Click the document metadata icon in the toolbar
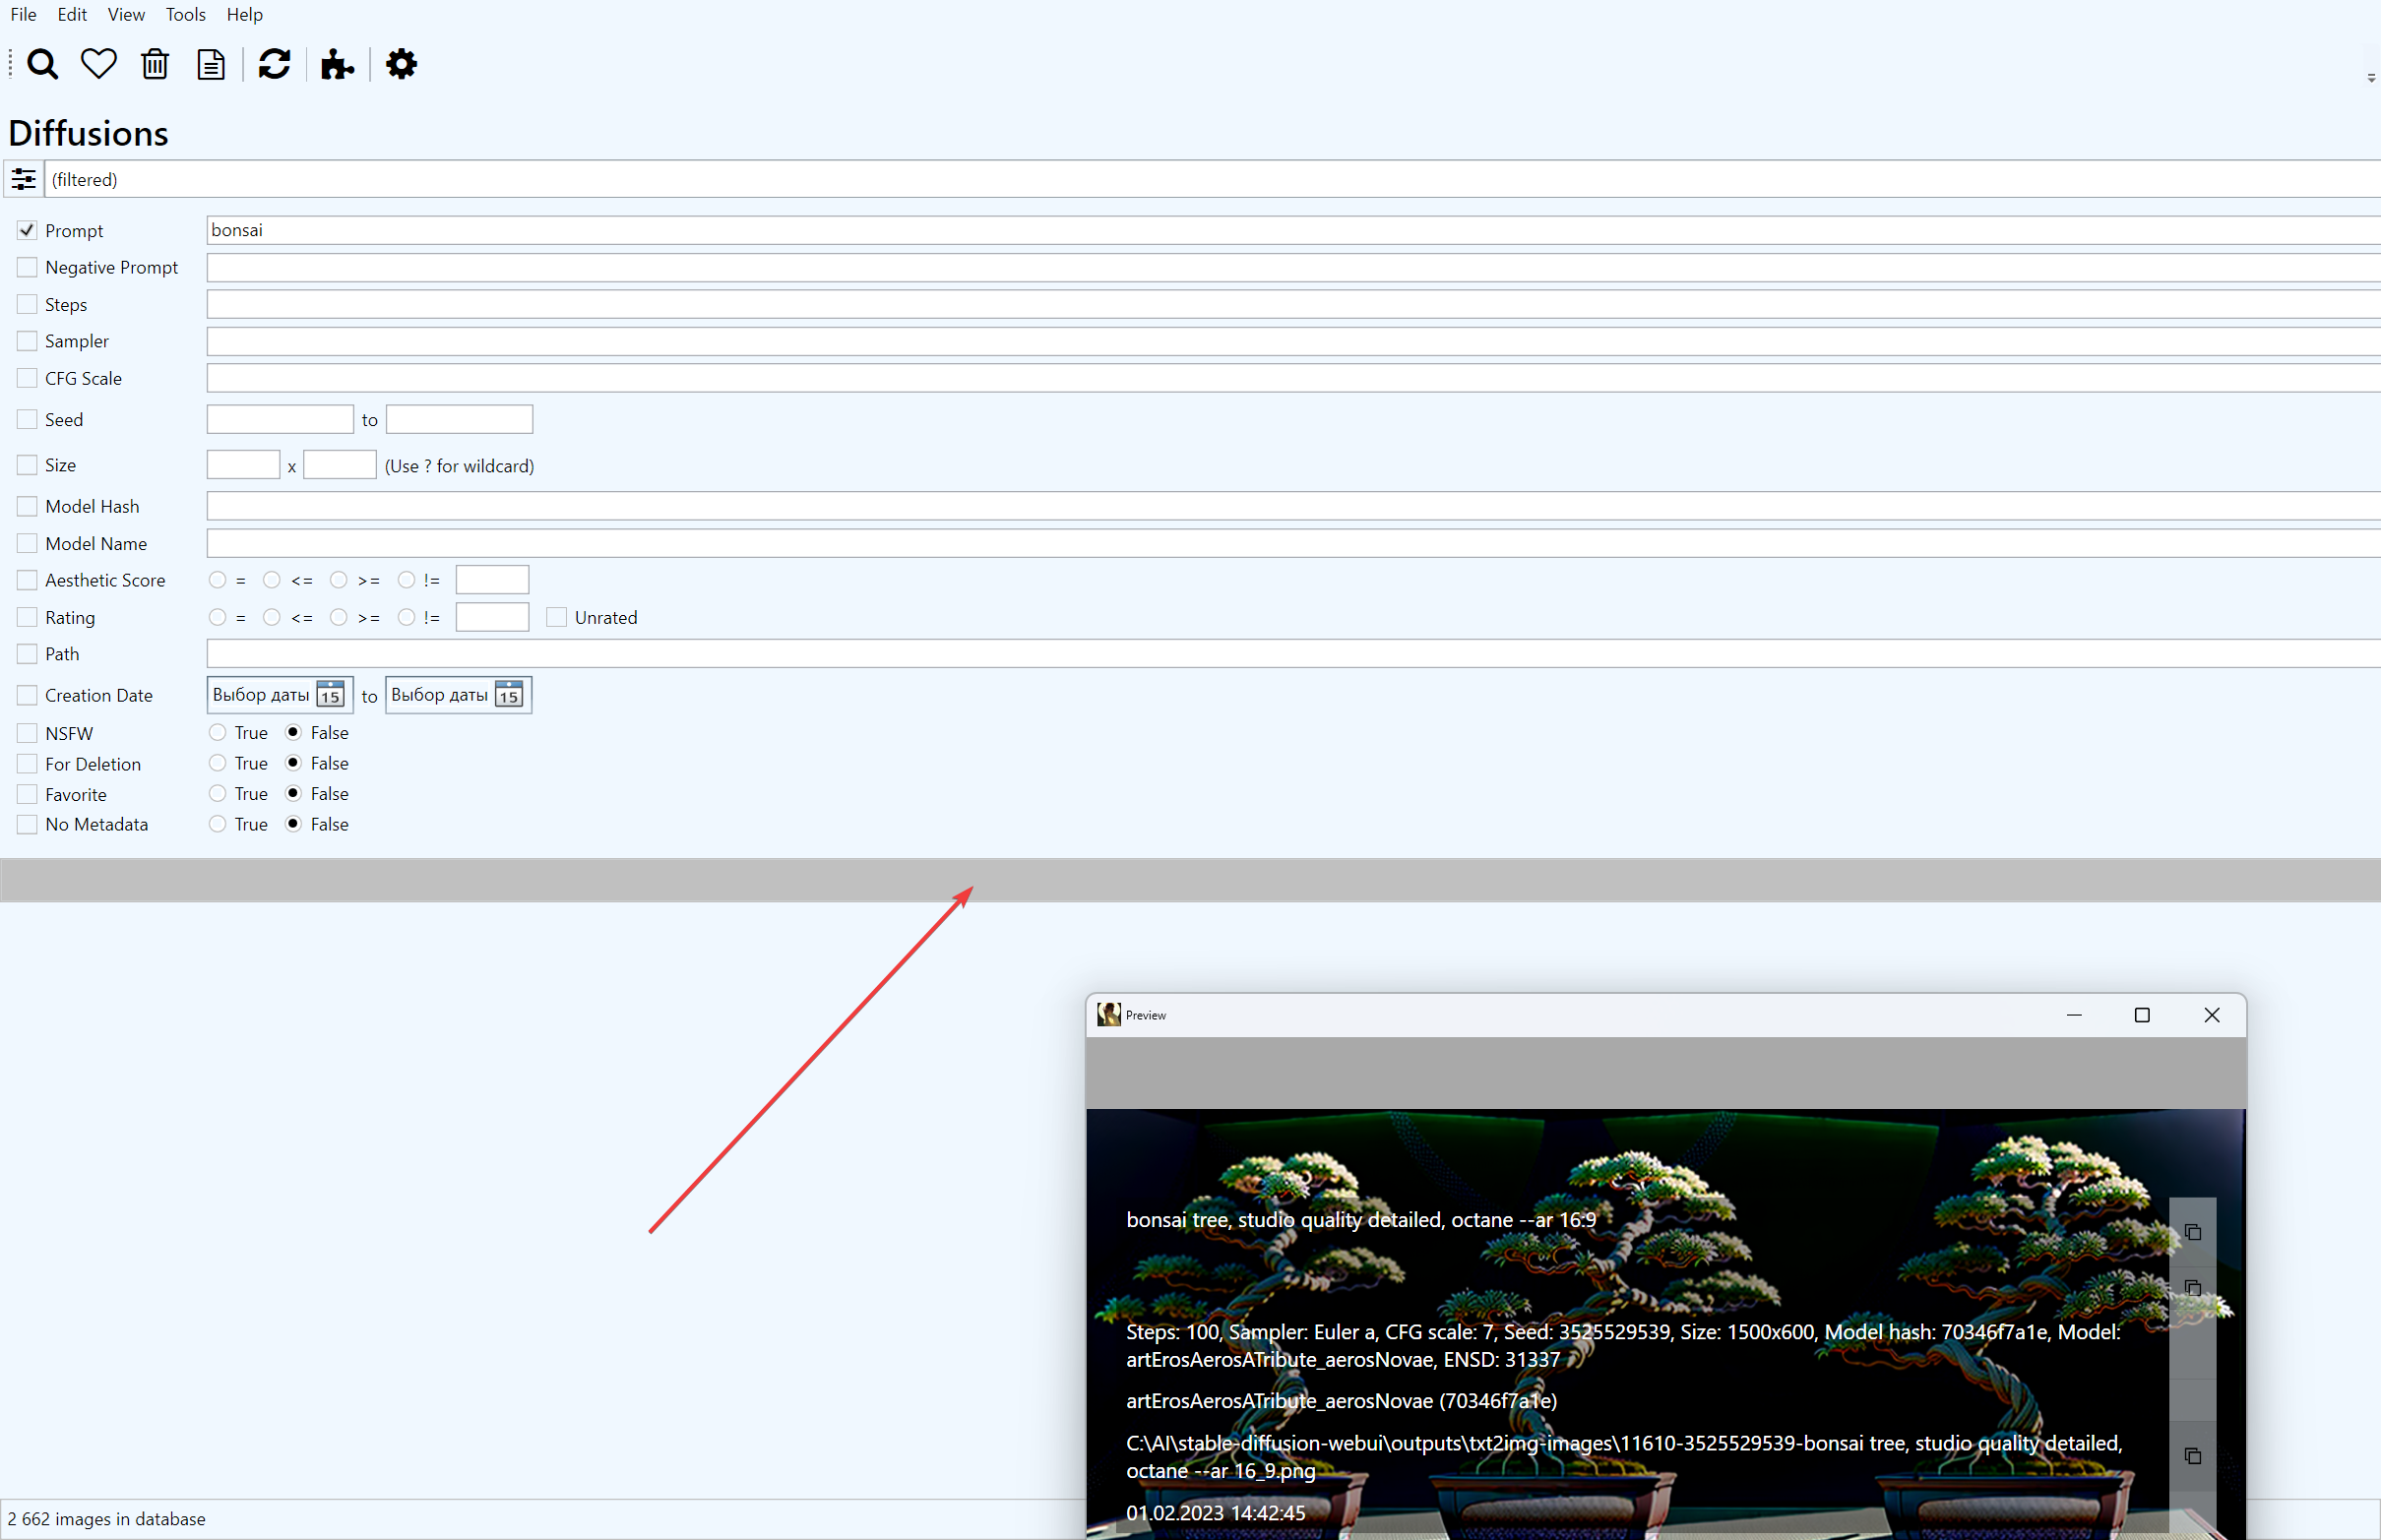2381x1540 pixels. pyautogui.click(x=210, y=63)
